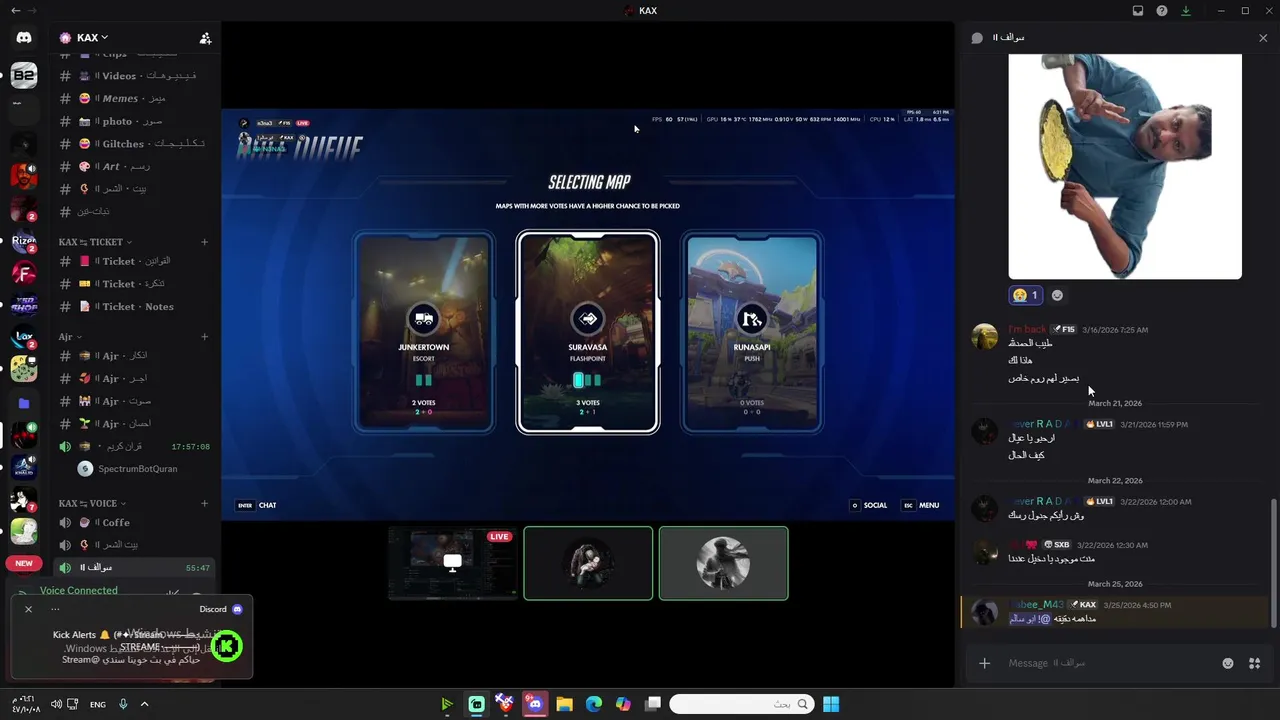
Task: Open the Lax server icon
Action: [x=24, y=338]
